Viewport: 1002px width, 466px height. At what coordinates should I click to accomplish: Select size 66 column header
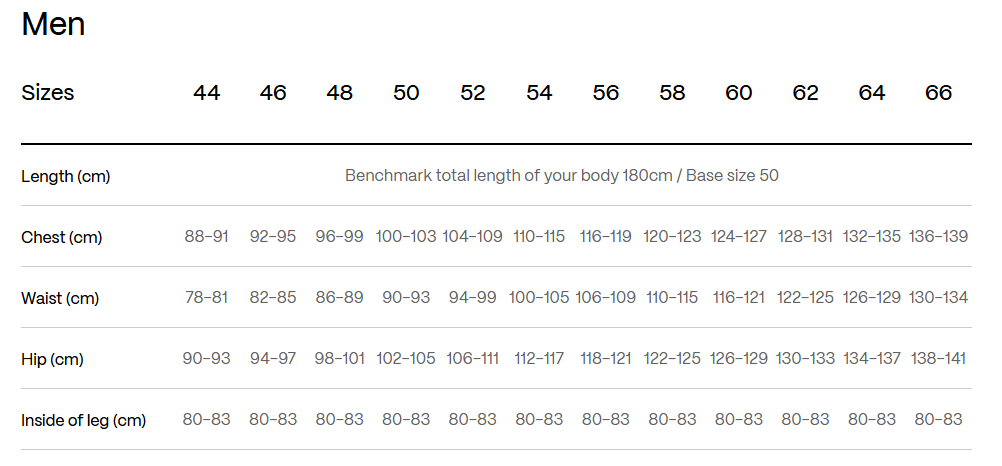pos(938,93)
